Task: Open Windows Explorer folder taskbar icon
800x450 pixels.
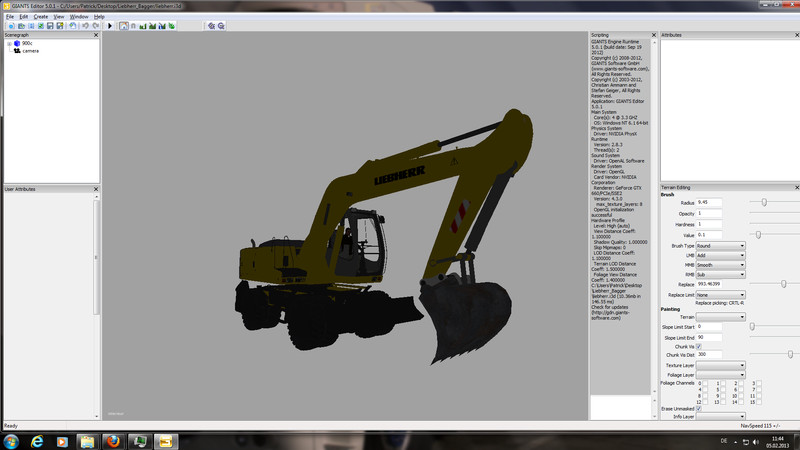Action: click(87, 441)
